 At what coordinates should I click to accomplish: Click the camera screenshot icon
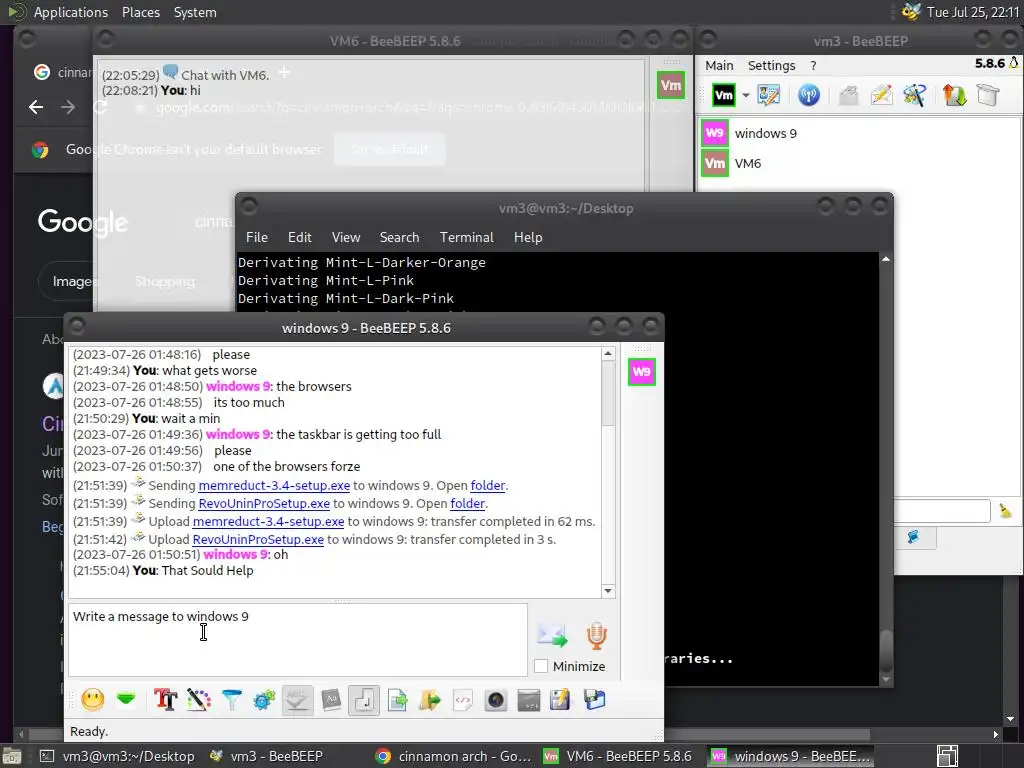[x=496, y=700]
